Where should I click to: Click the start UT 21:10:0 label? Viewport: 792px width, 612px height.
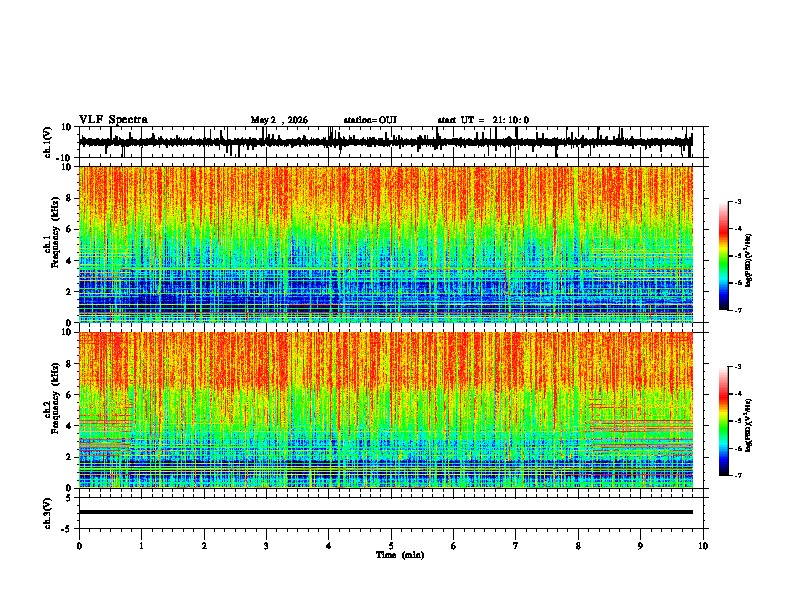click(483, 120)
